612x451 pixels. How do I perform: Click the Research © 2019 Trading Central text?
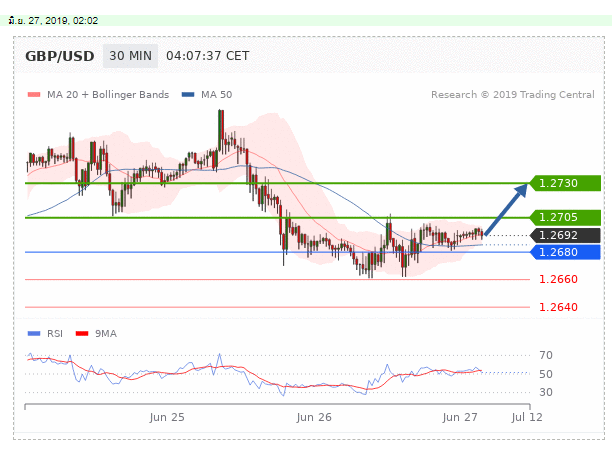pos(513,94)
